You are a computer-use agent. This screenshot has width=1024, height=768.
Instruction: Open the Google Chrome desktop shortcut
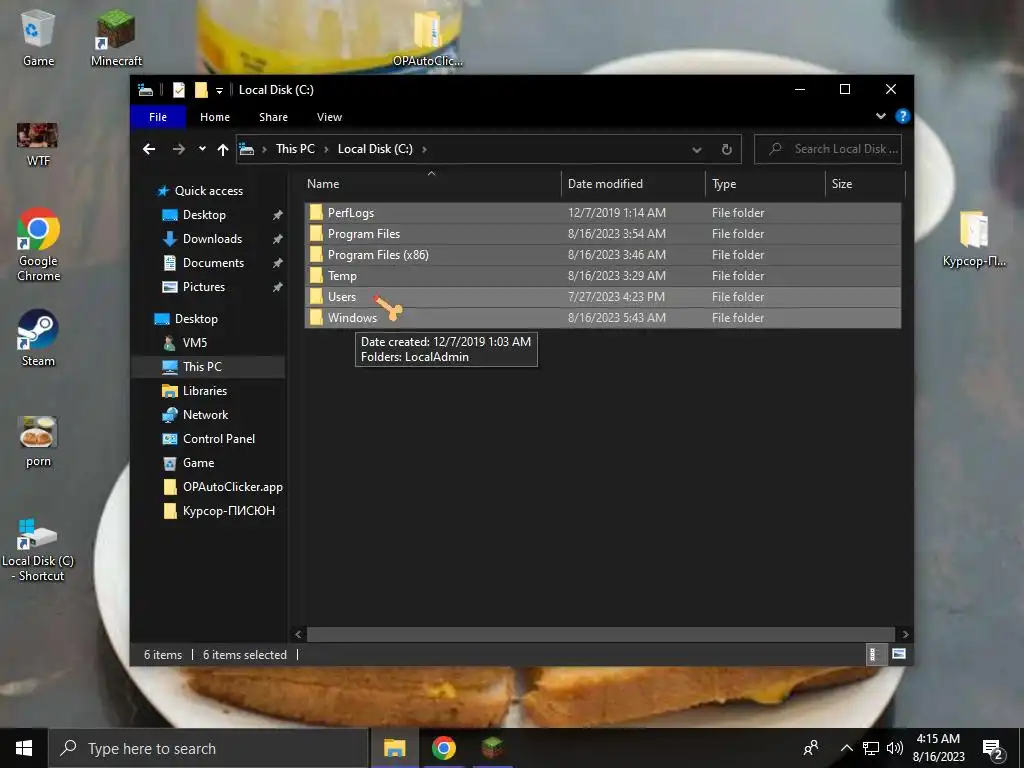coord(38,245)
